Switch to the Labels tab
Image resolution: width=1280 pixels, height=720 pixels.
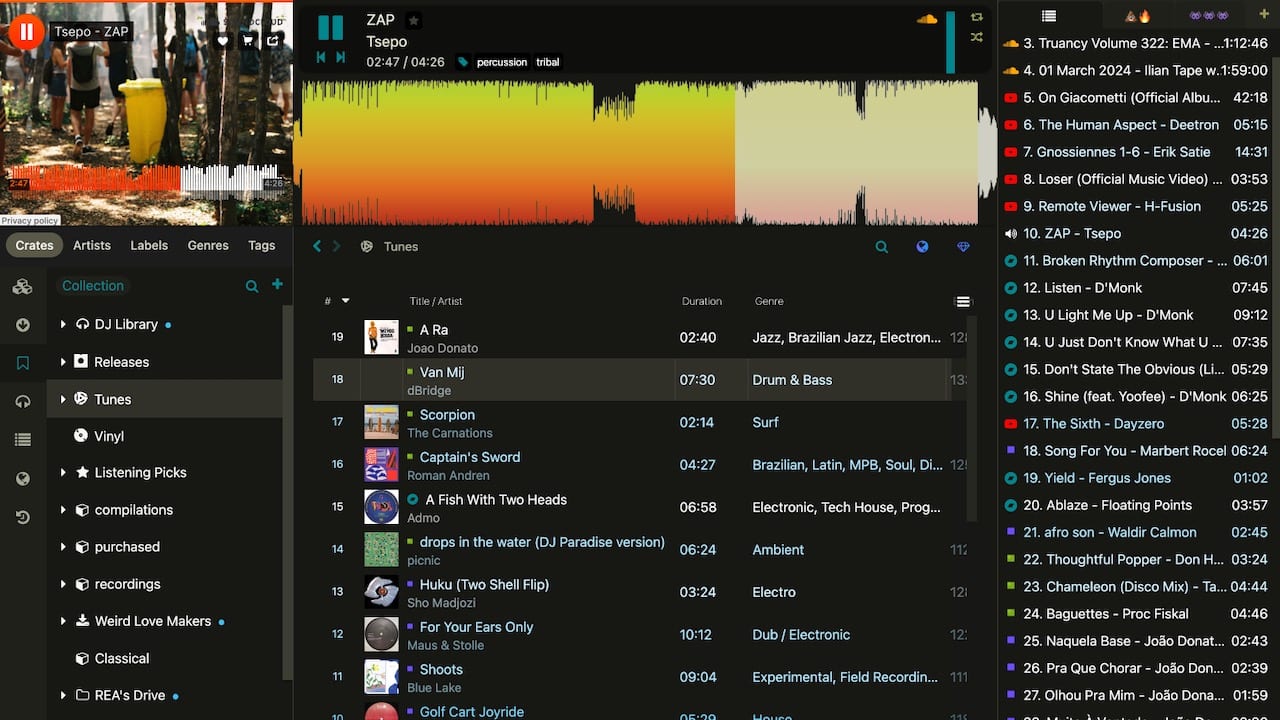149,245
